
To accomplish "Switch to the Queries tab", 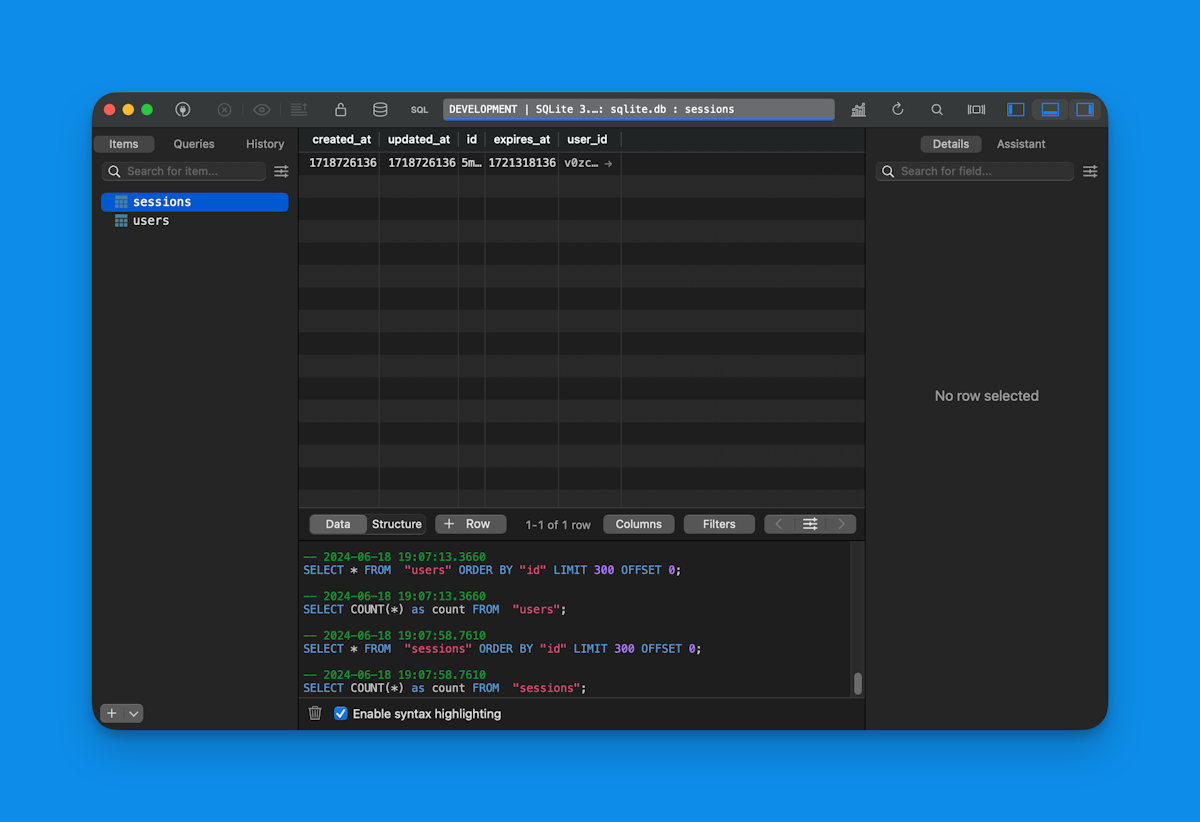I will pyautogui.click(x=193, y=144).
